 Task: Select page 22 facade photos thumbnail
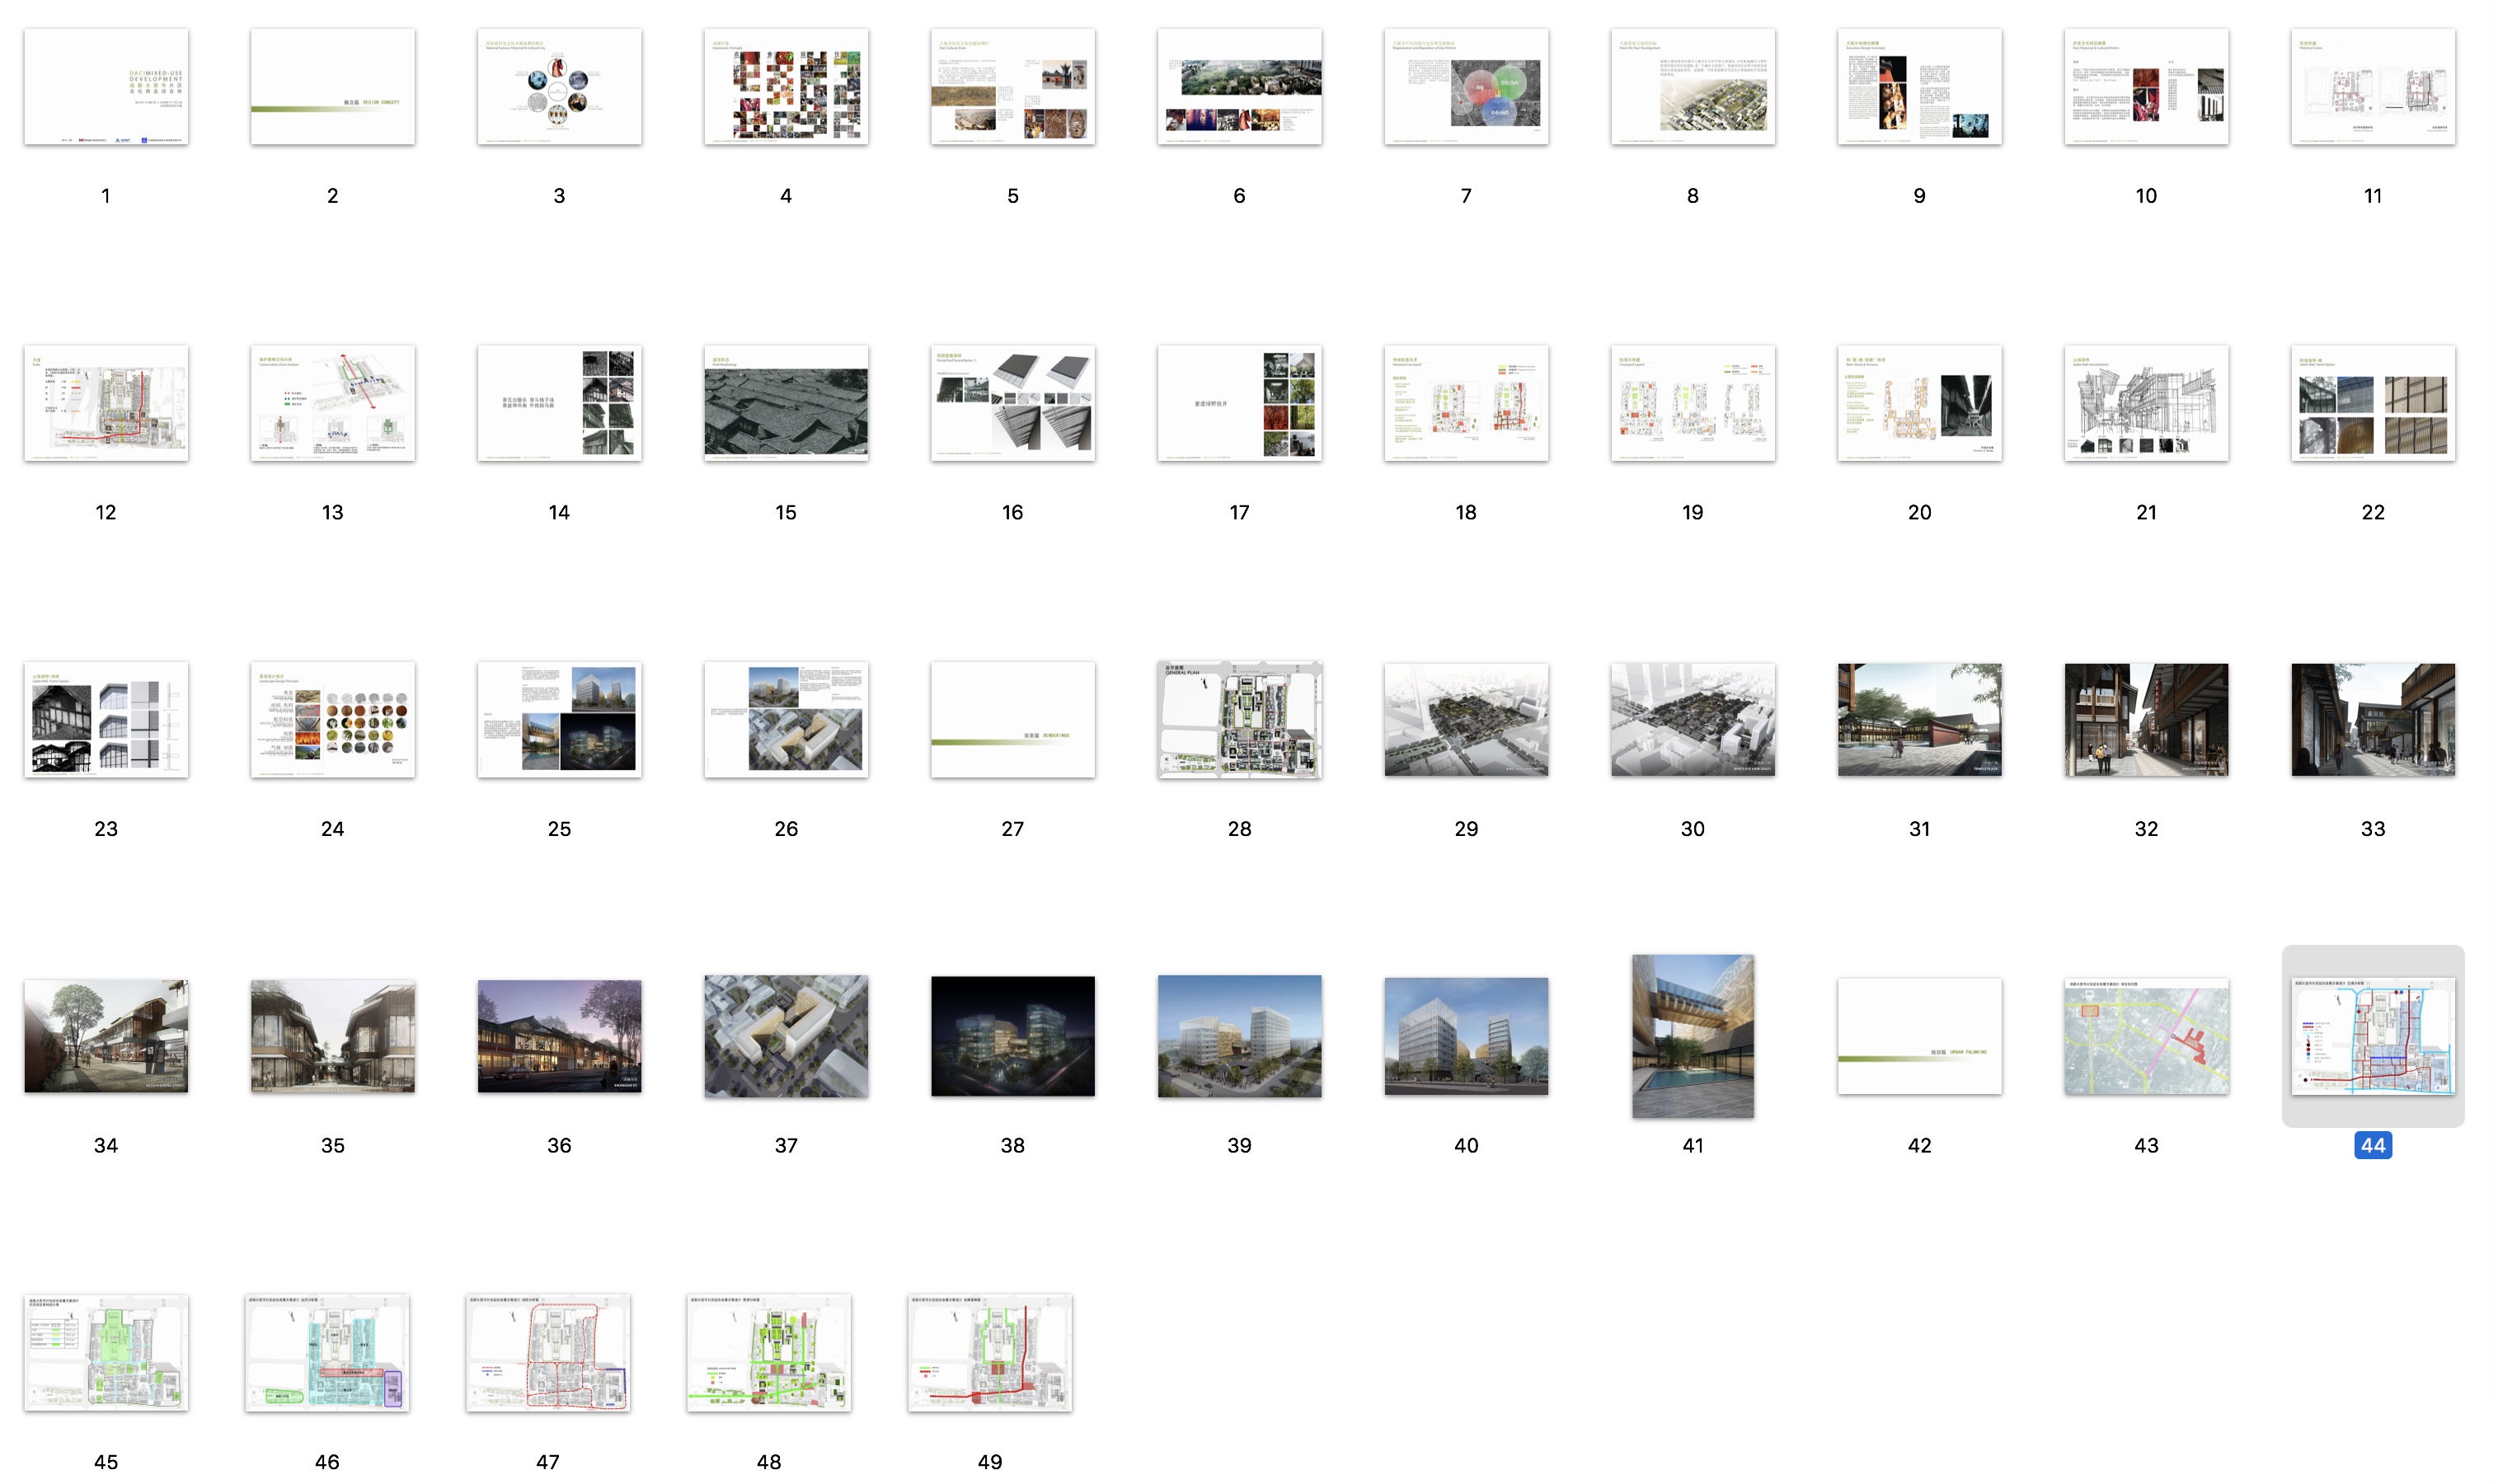pos(2373,403)
